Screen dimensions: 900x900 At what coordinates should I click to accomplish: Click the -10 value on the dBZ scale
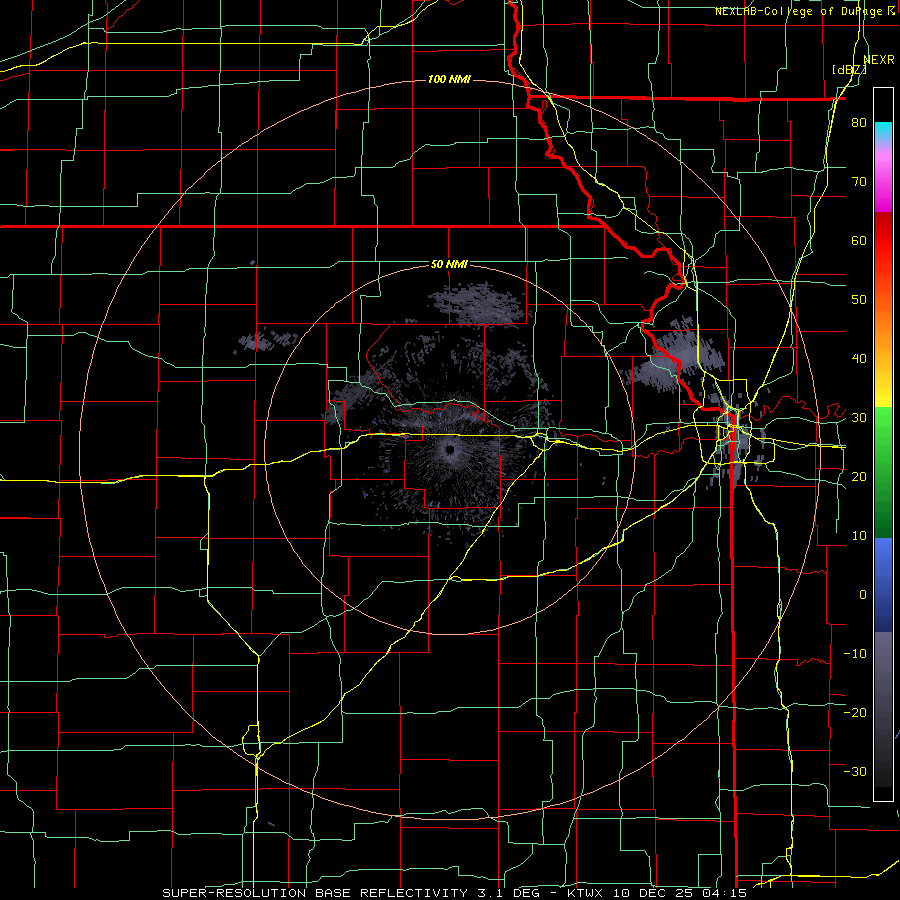855,654
